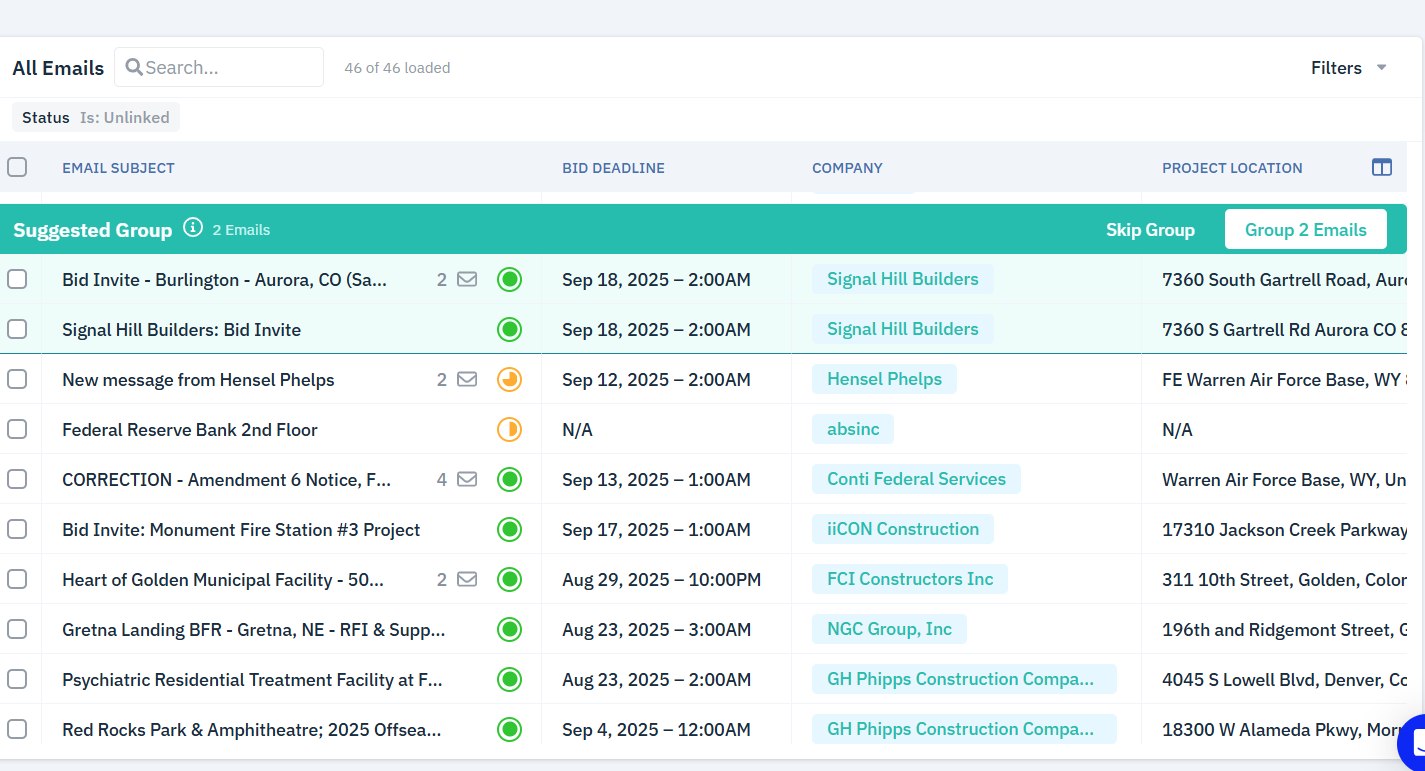Check the Federal Reserve Bank 2nd Floor row
The width and height of the screenshot is (1425, 771).
pos(17,429)
